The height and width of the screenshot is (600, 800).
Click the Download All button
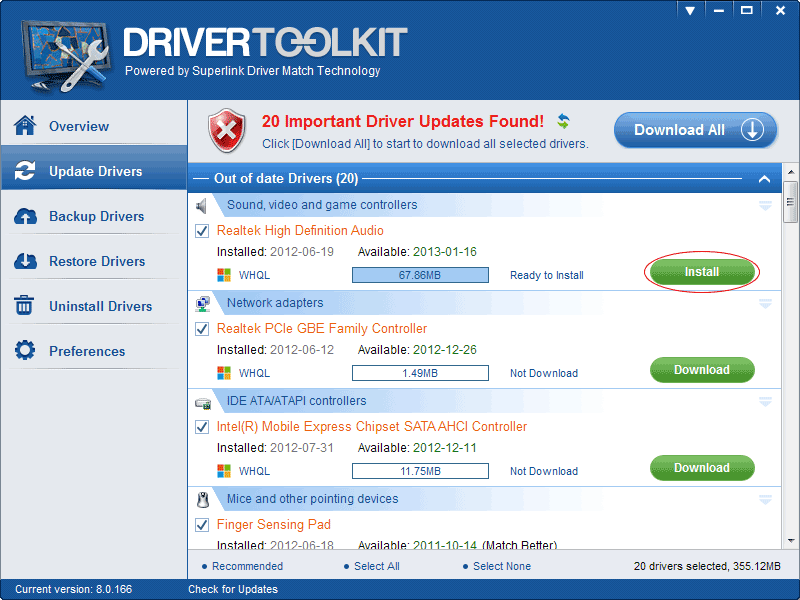[695, 130]
